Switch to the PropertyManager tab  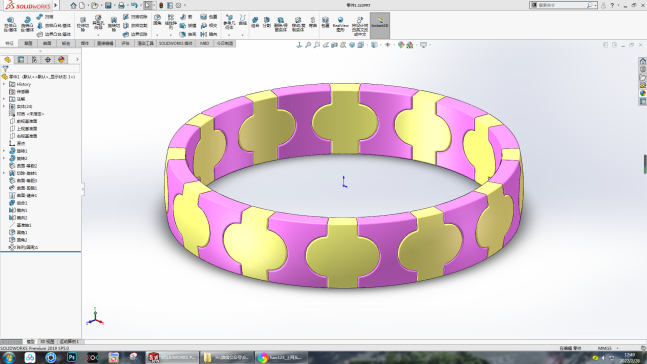(x=21, y=60)
